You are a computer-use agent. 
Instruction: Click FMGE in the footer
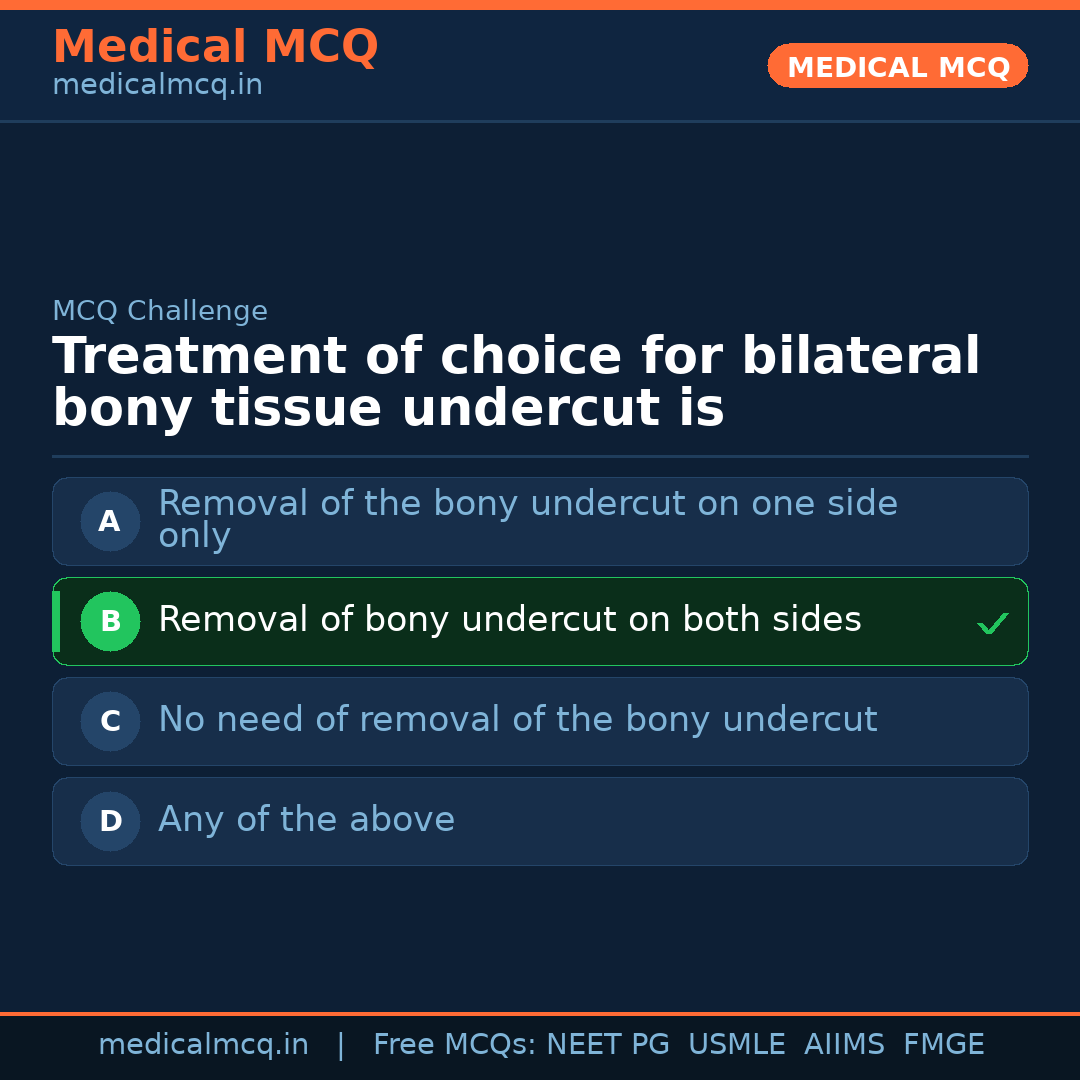point(943,1045)
